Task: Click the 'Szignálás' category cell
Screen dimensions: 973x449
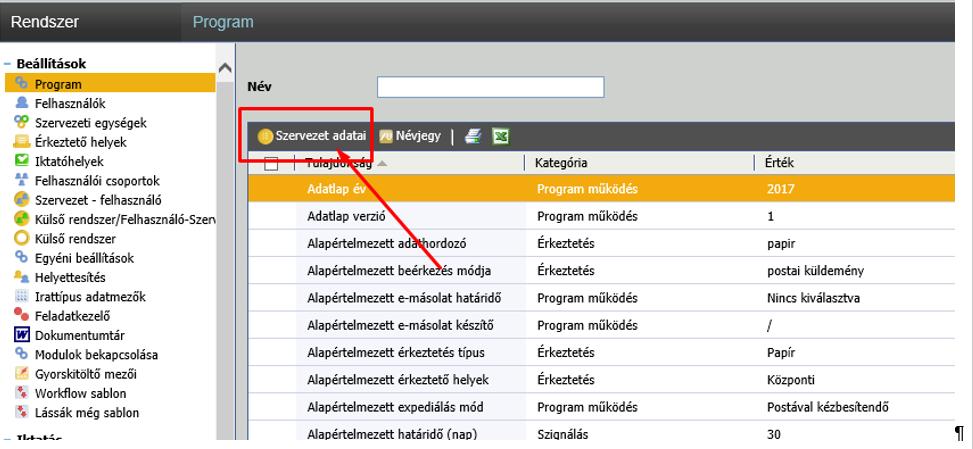Action: (563, 435)
